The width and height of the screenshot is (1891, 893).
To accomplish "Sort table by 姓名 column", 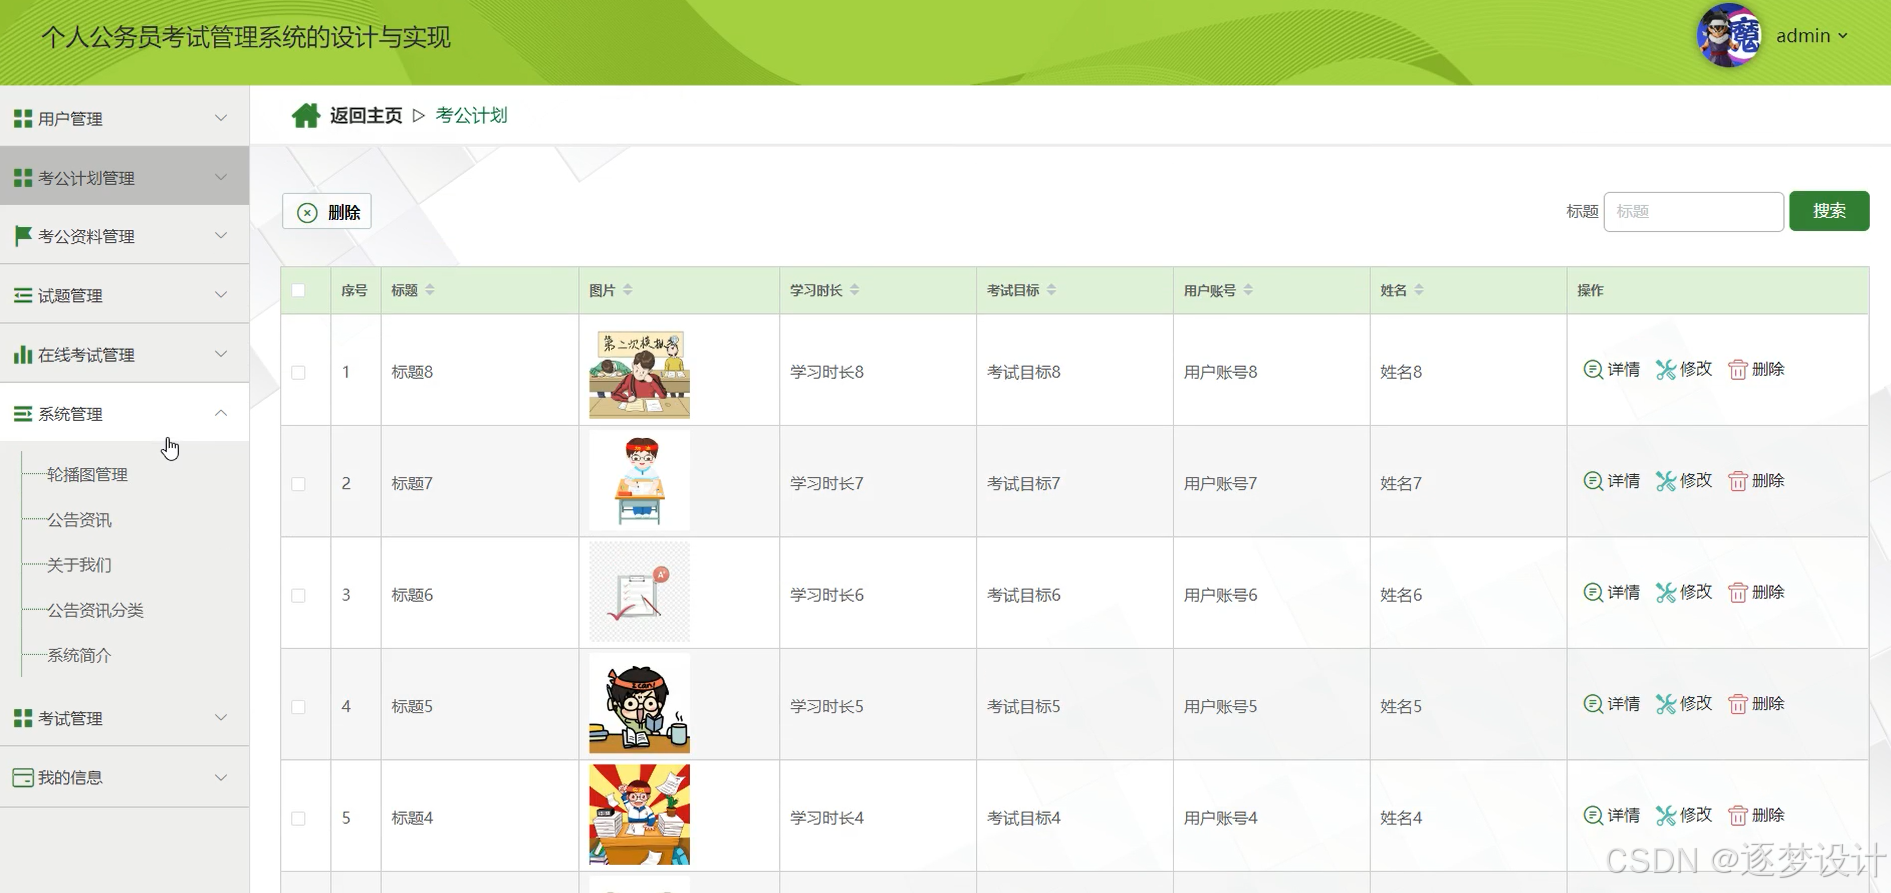I will pyautogui.click(x=1419, y=290).
